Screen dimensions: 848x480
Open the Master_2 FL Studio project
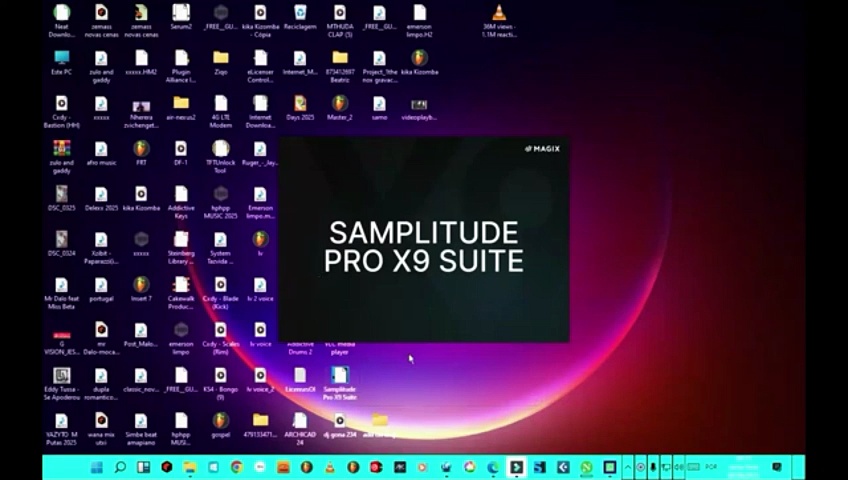pos(340,103)
